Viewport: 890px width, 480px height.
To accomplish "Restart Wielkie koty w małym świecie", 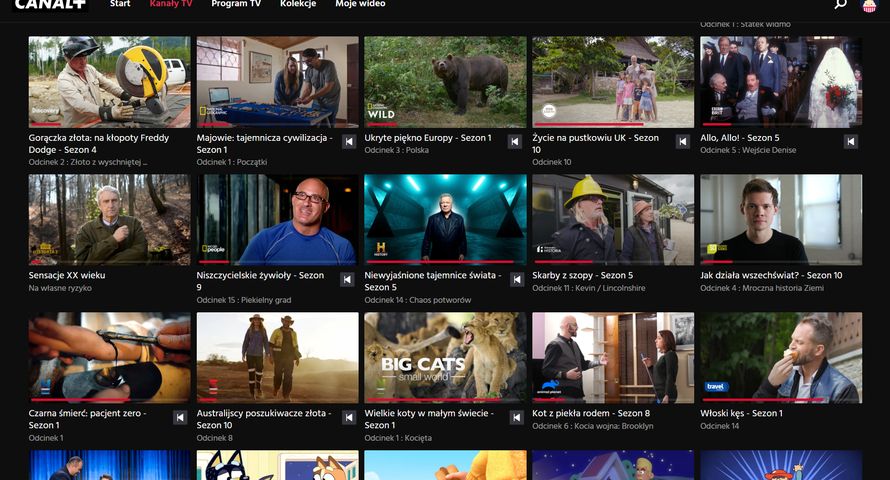I will pyautogui.click(x=516, y=418).
